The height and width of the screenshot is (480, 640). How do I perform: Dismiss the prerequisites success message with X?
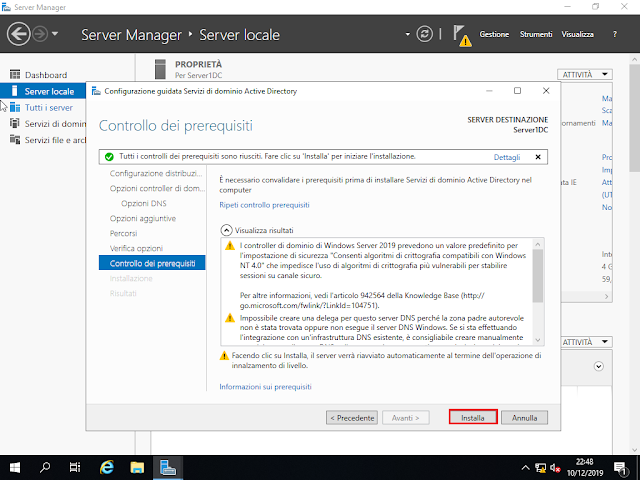pos(538,157)
